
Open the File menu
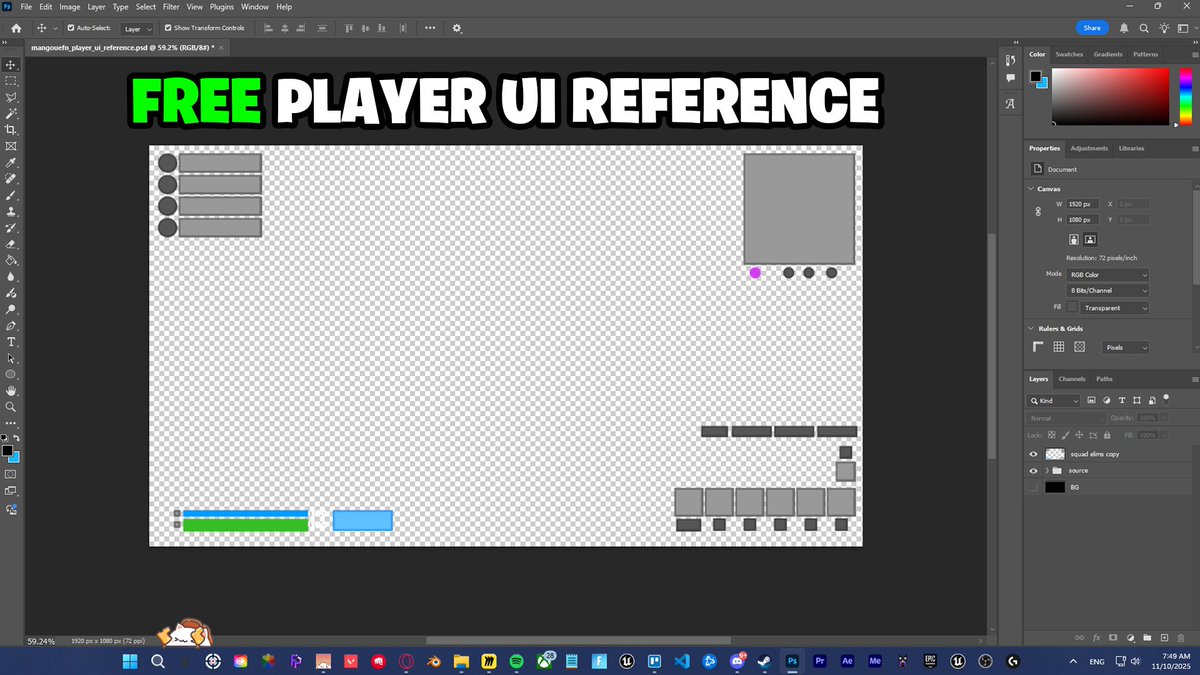coord(26,7)
